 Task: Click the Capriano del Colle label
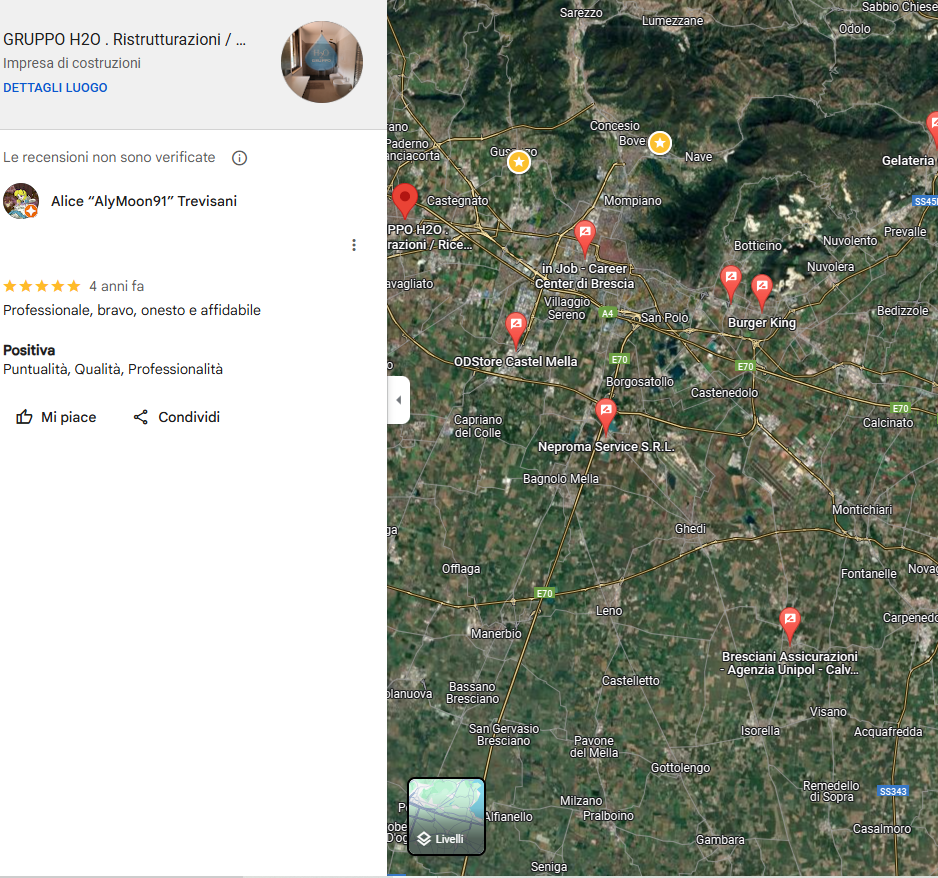pos(478,426)
